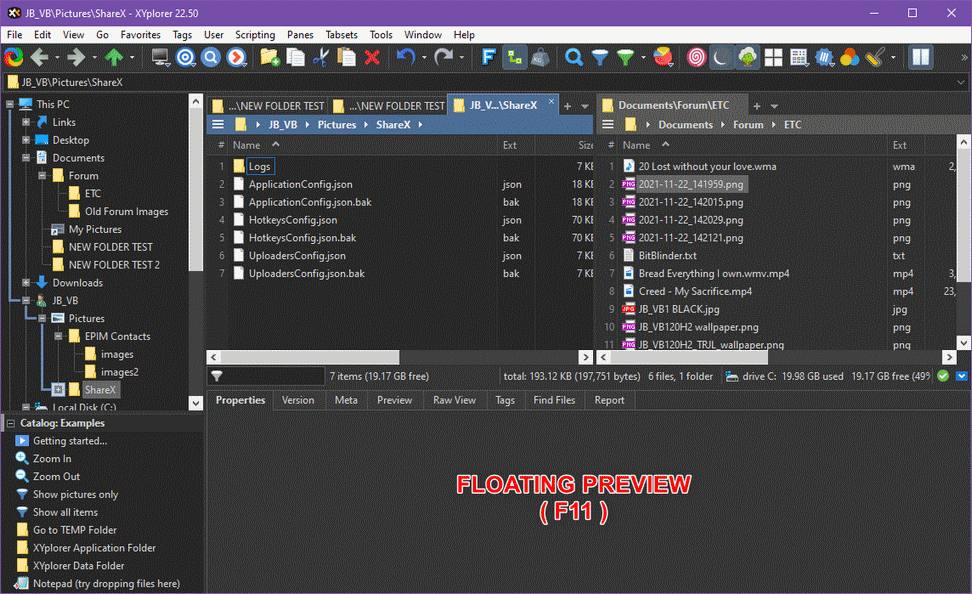The height and width of the screenshot is (594, 972).
Task: Open the Tabsets menu
Action: click(342, 35)
